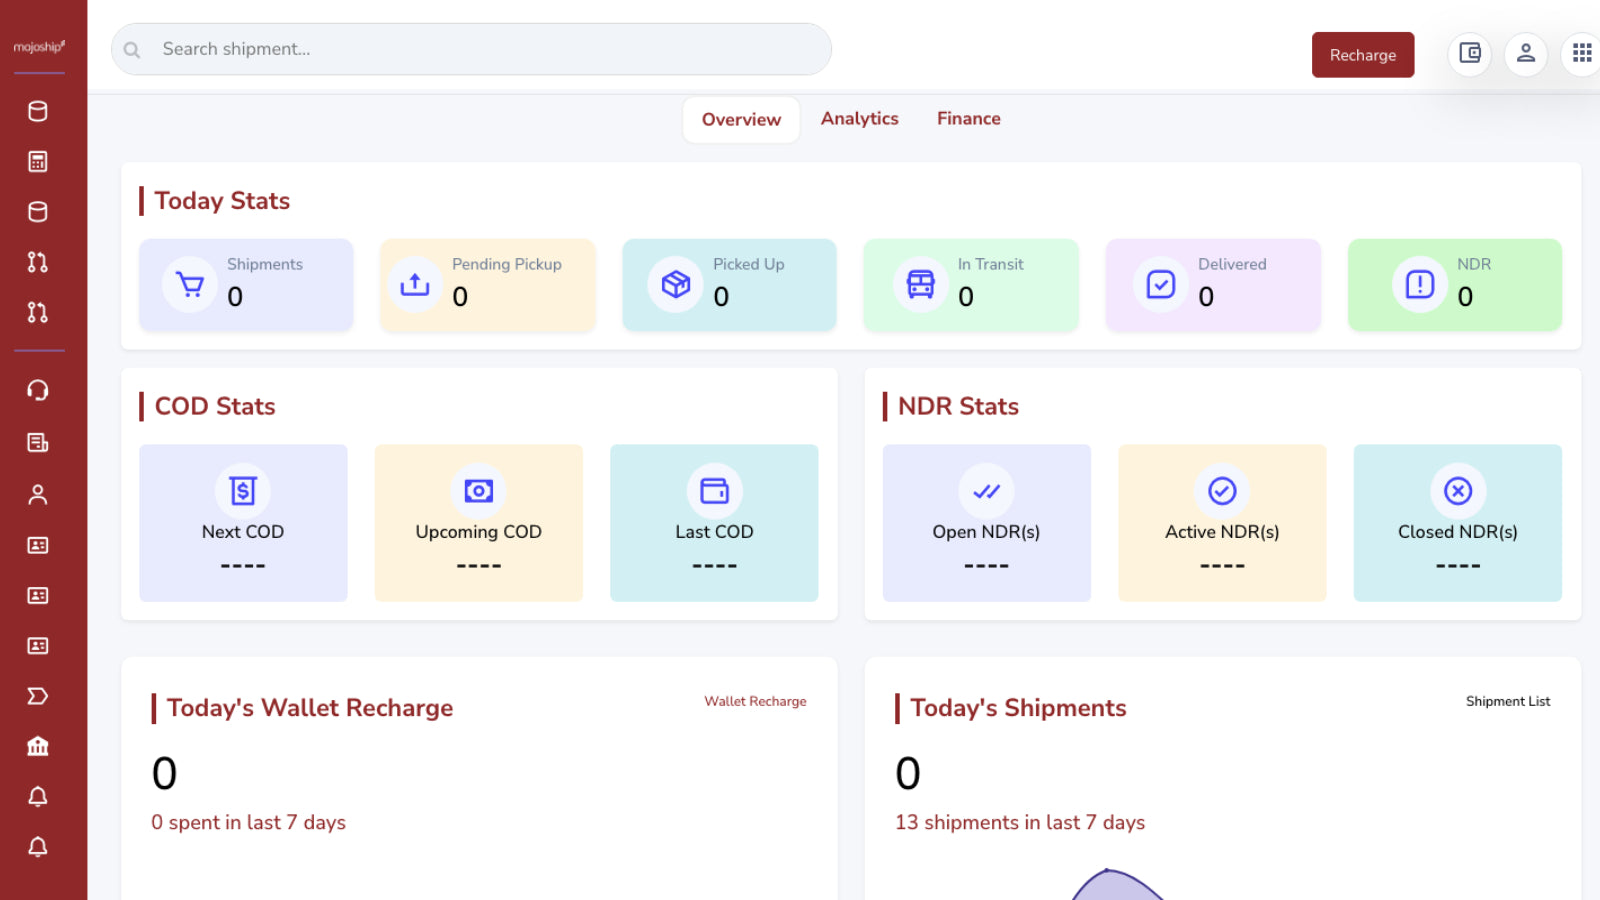
Task: Open the Closed NDR(s) card
Action: coord(1457,523)
